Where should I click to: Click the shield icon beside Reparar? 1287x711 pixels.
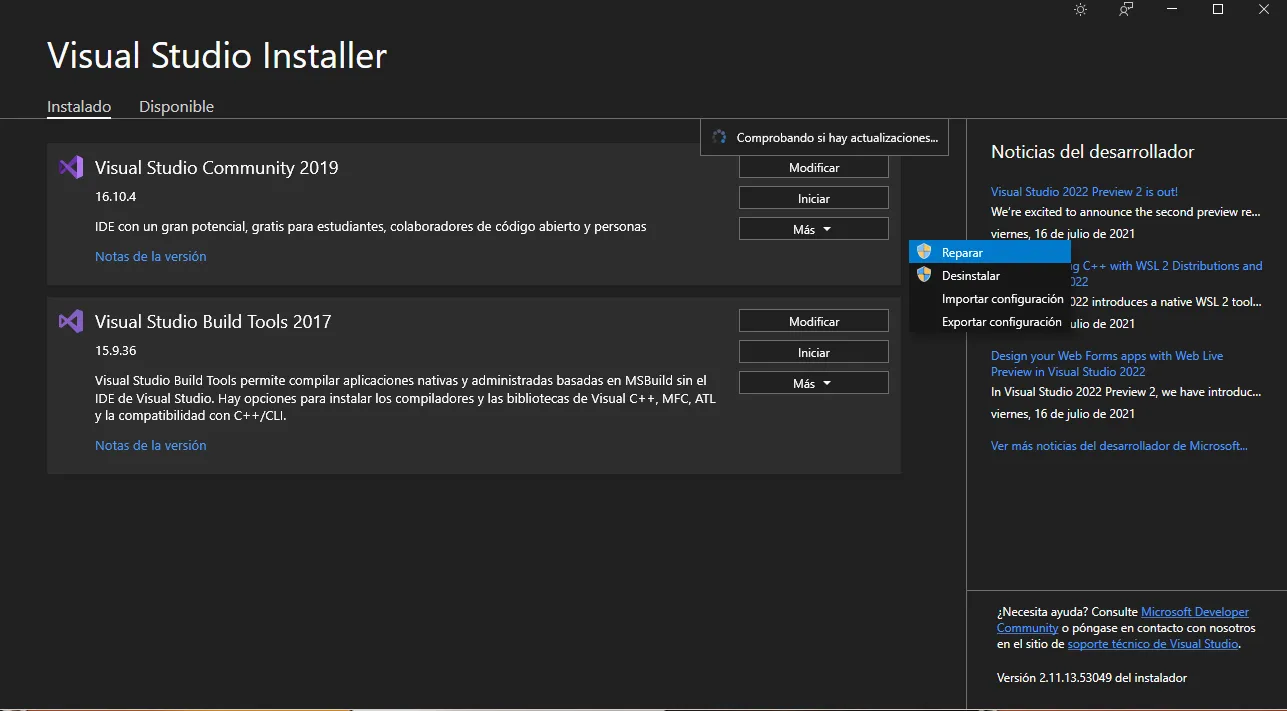pyautogui.click(x=924, y=252)
